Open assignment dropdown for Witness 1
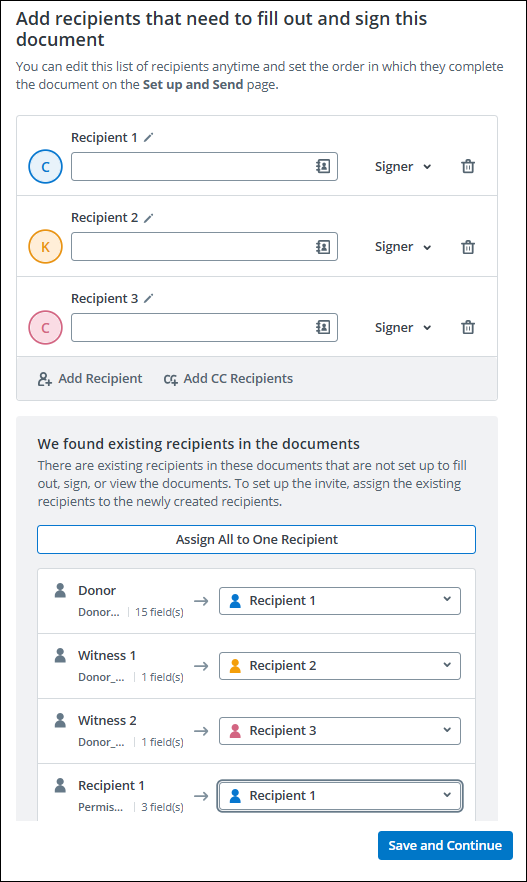Screen dimensions: 527x882 (340, 666)
